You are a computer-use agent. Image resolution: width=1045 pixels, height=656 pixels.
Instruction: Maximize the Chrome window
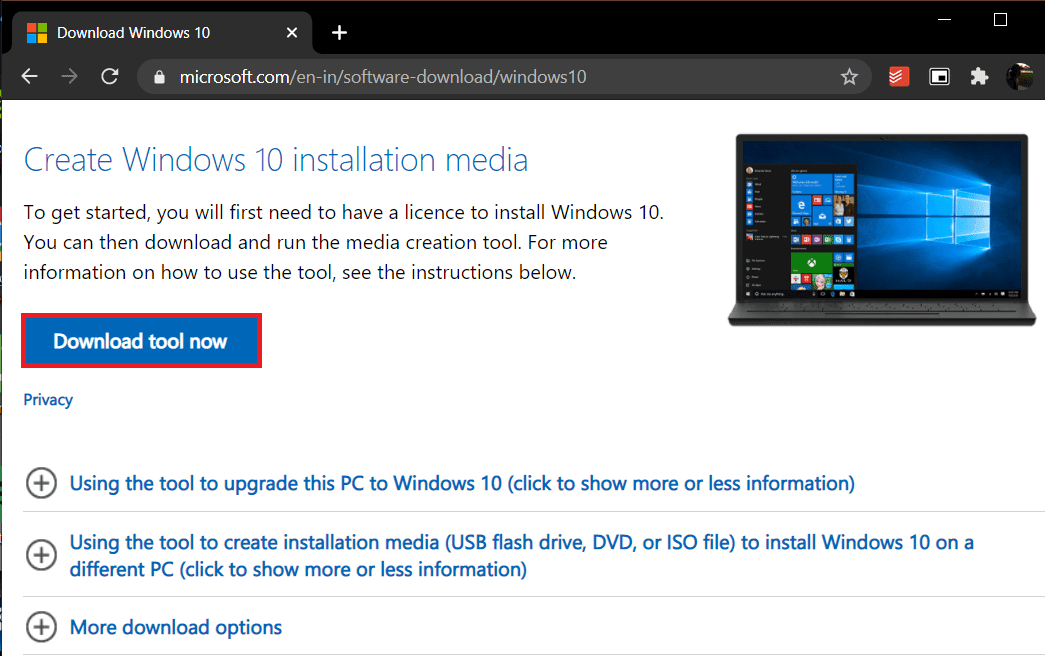[x=1000, y=20]
